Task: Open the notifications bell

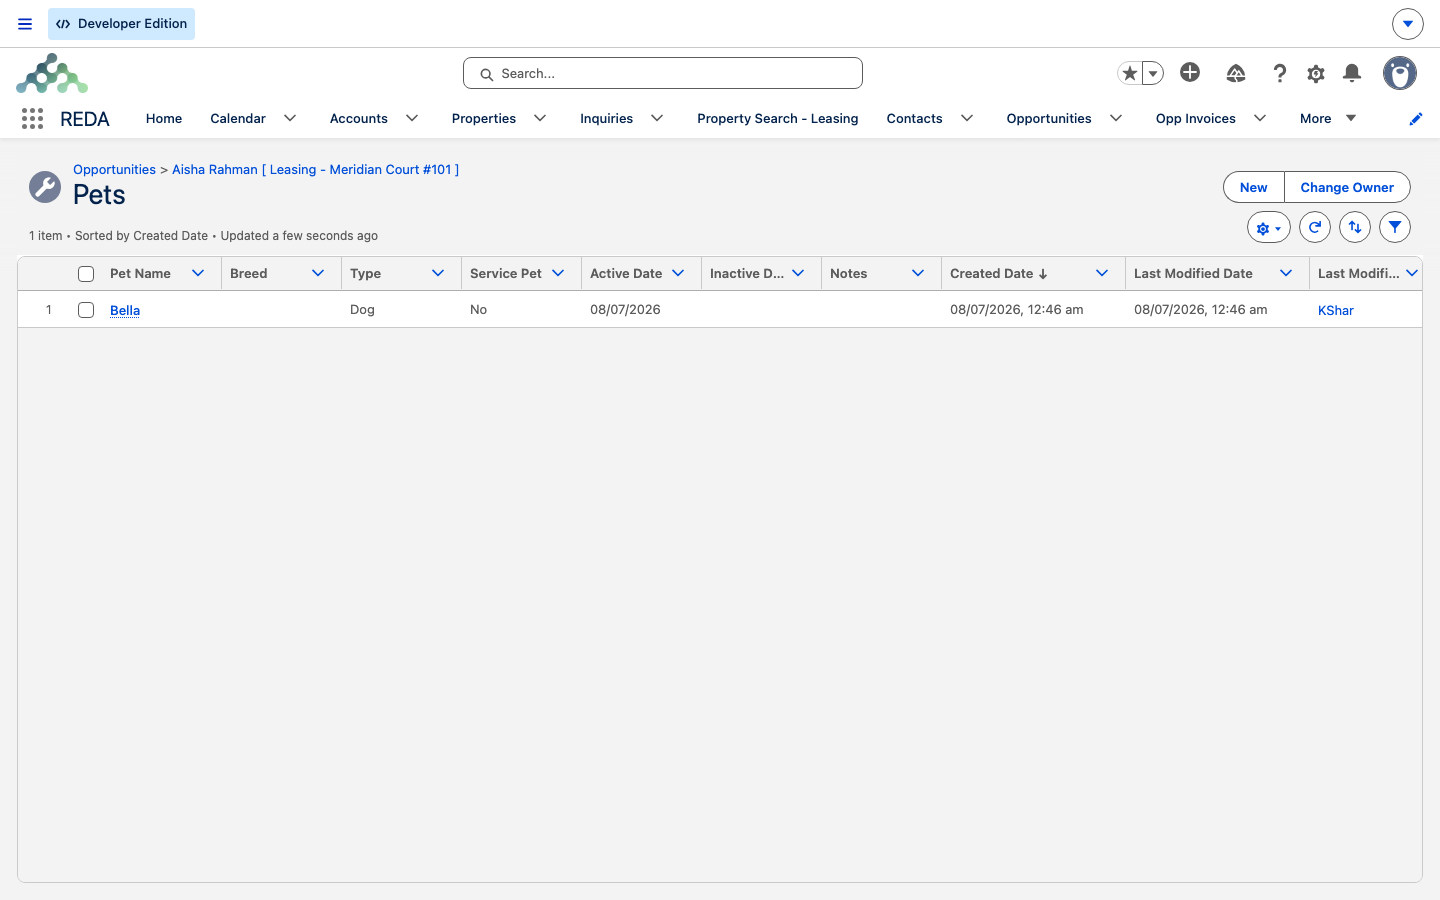Action: (x=1352, y=73)
